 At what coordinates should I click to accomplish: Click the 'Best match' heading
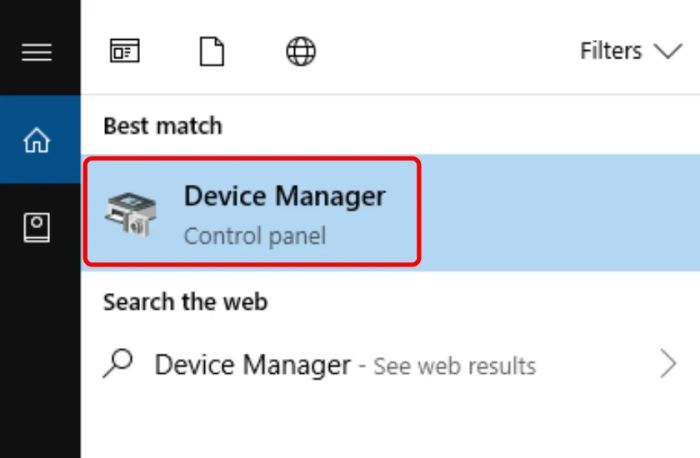point(162,125)
